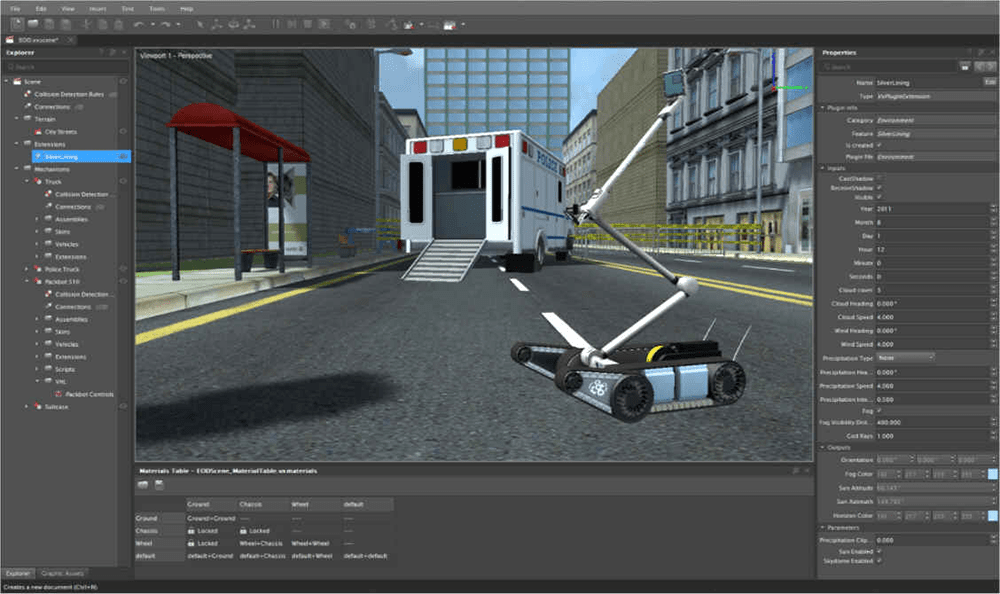Click the Cut scissors icon
This screenshot has width=1000, height=594.
(87, 23)
